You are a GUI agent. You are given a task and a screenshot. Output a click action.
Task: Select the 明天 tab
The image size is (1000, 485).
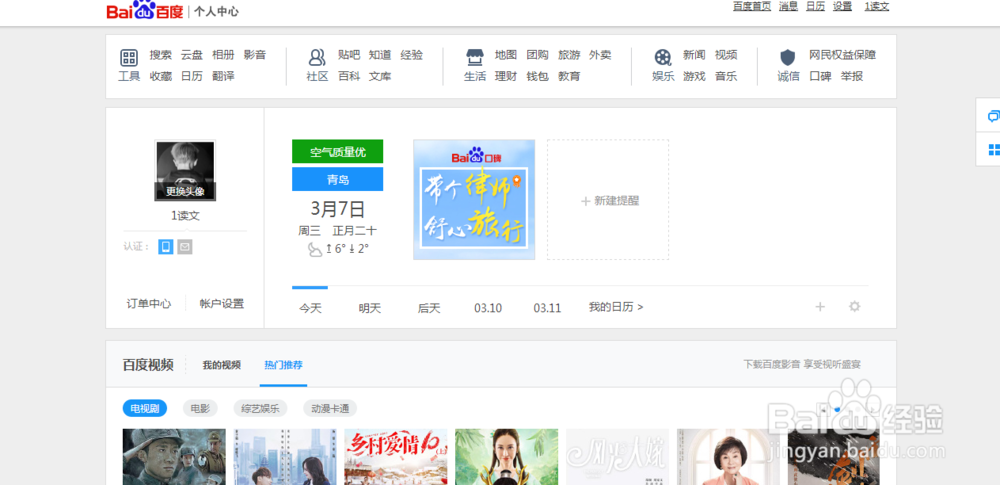click(x=370, y=308)
